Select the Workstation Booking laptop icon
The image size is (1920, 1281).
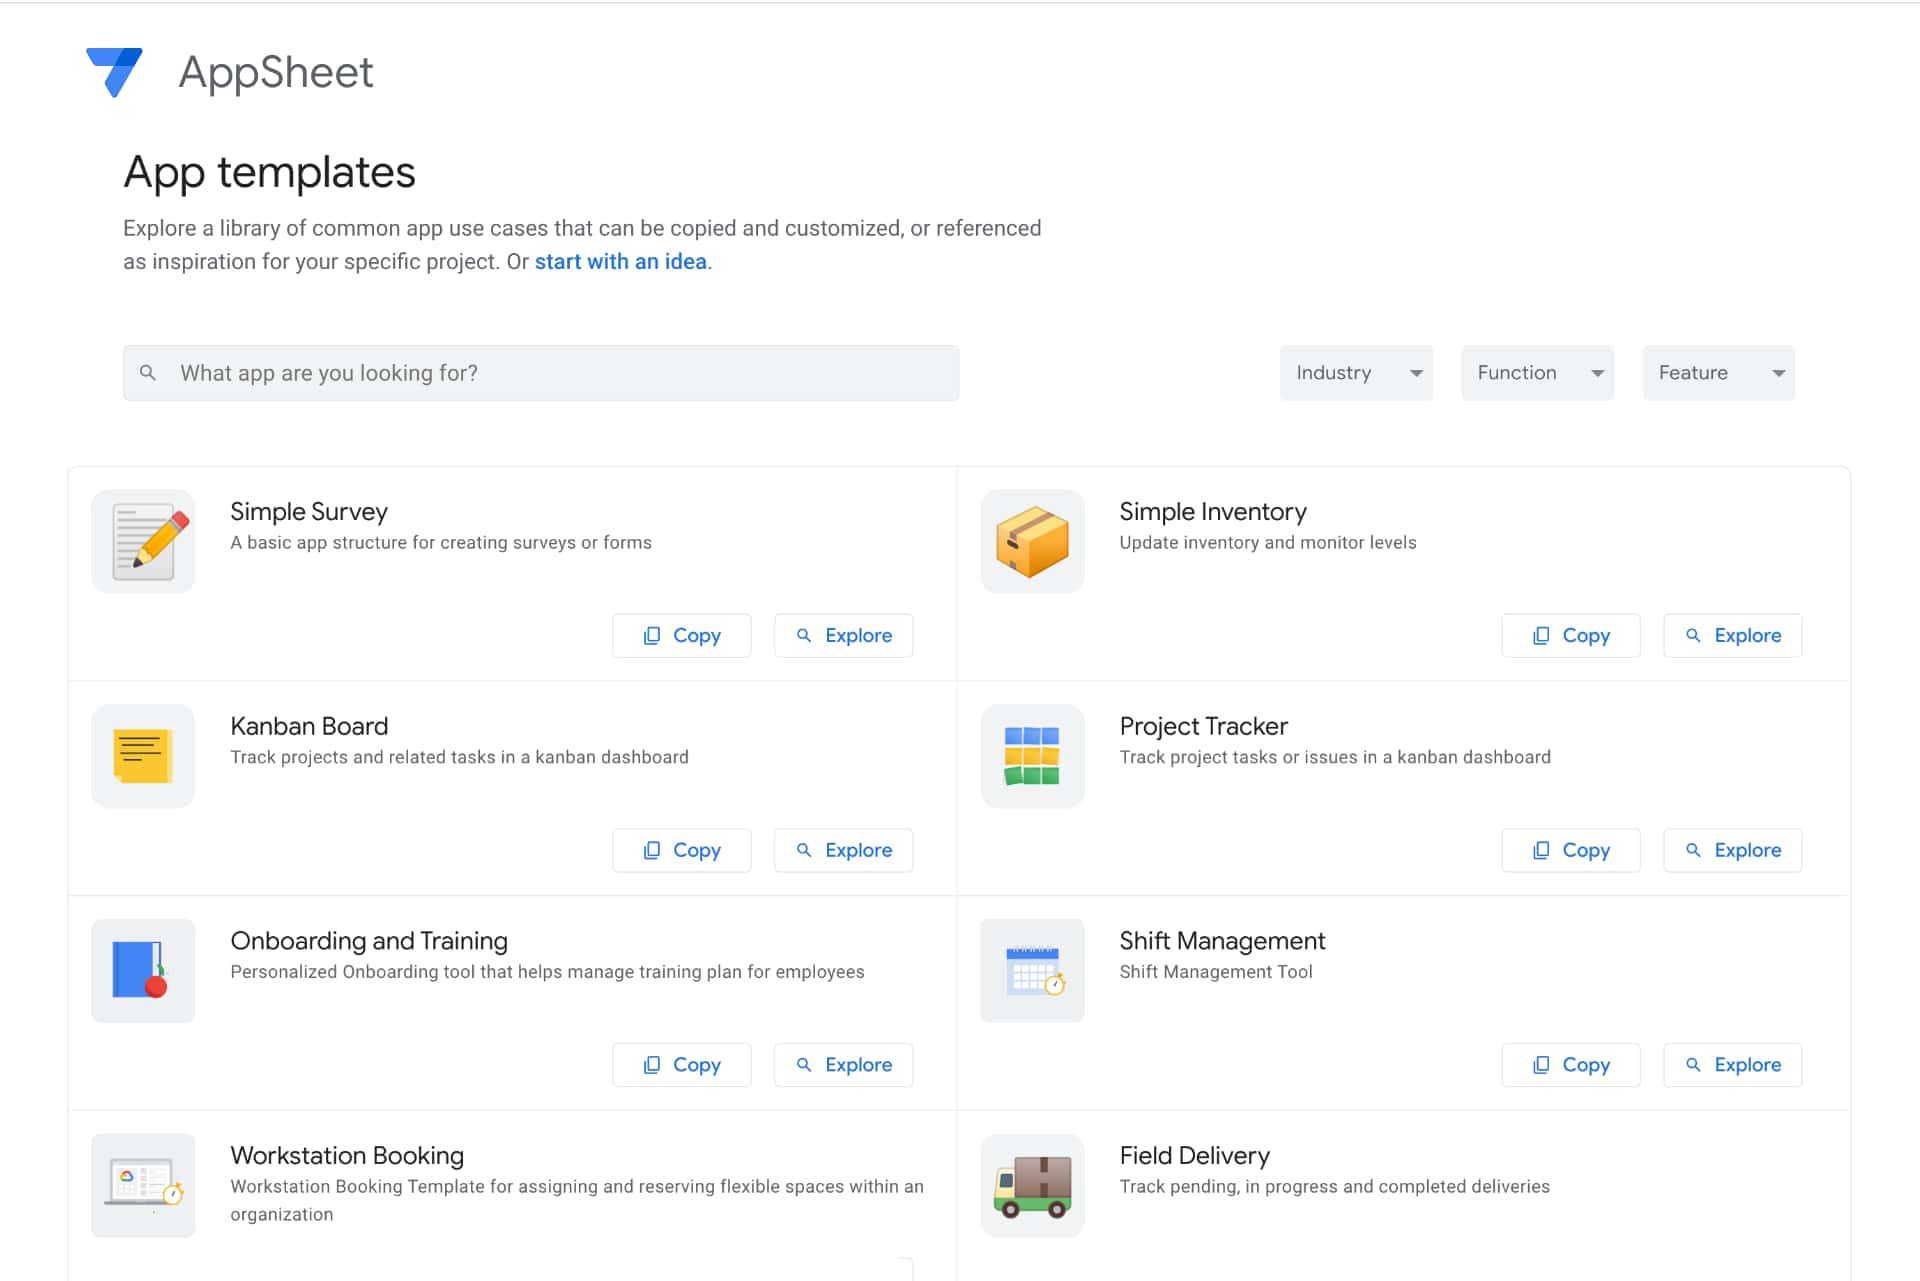(x=143, y=1186)
